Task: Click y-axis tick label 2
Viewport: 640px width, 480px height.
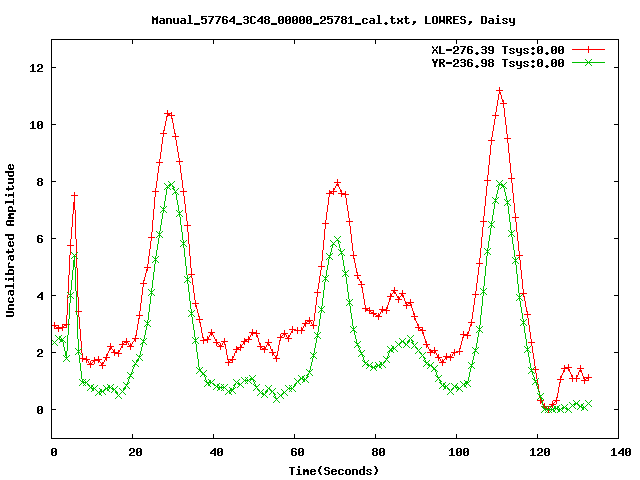Action: 40,353
